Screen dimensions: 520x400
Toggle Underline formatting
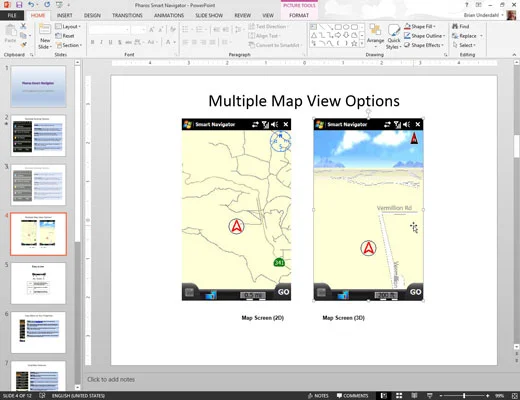(110, 42)
